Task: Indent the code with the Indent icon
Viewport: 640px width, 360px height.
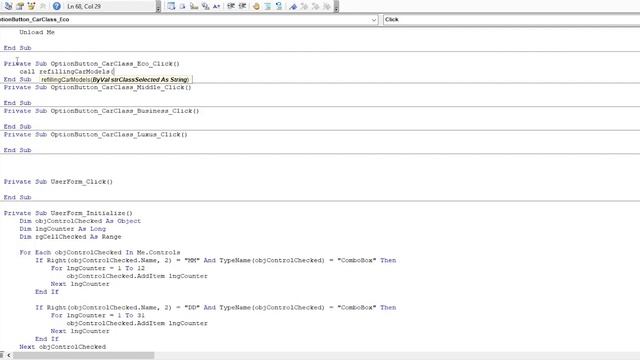Action: 231,6
